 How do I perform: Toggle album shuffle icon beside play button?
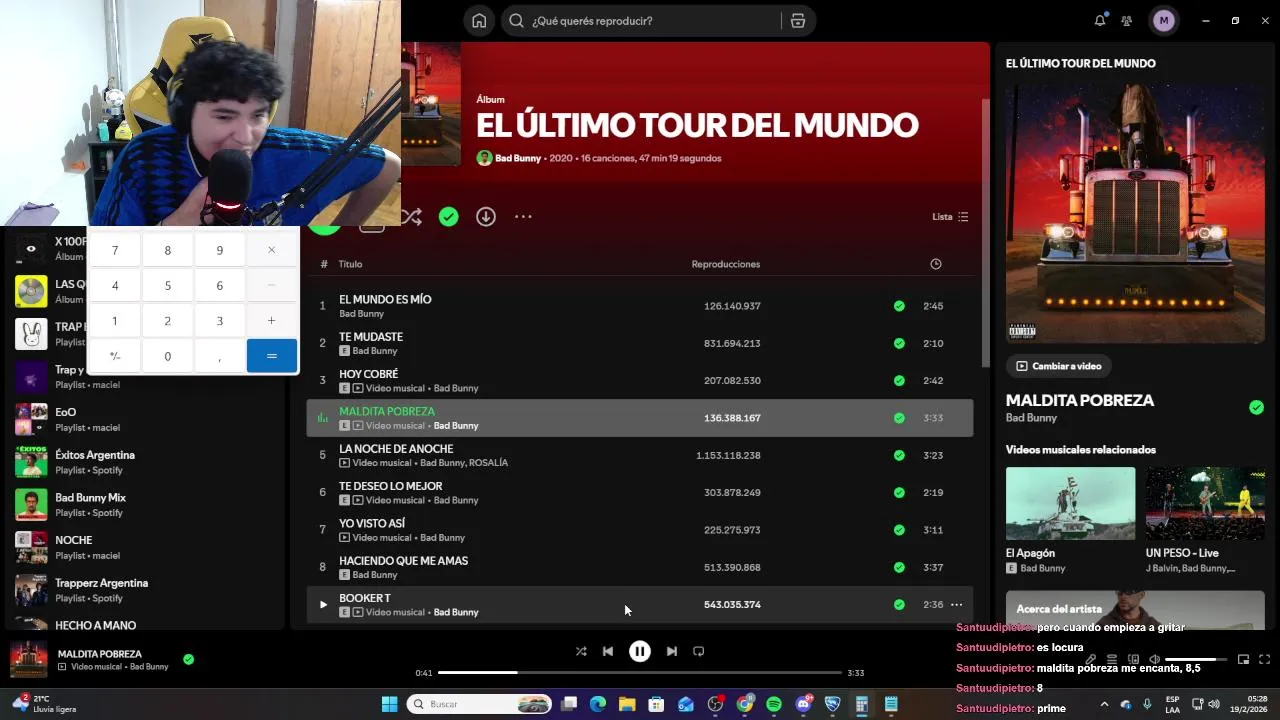pos(411,217)
